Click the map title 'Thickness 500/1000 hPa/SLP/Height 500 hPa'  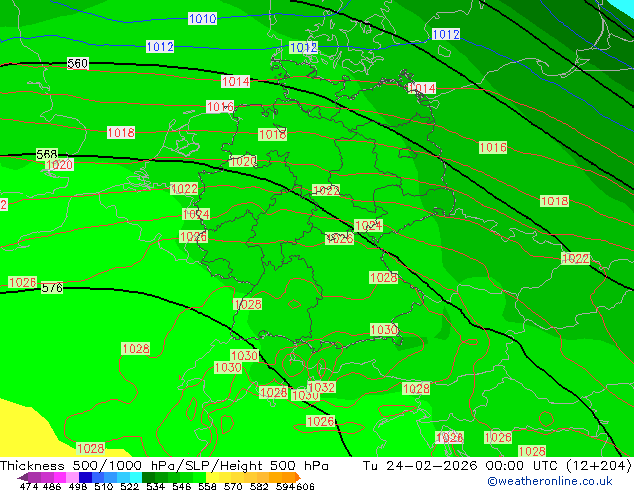164,465
